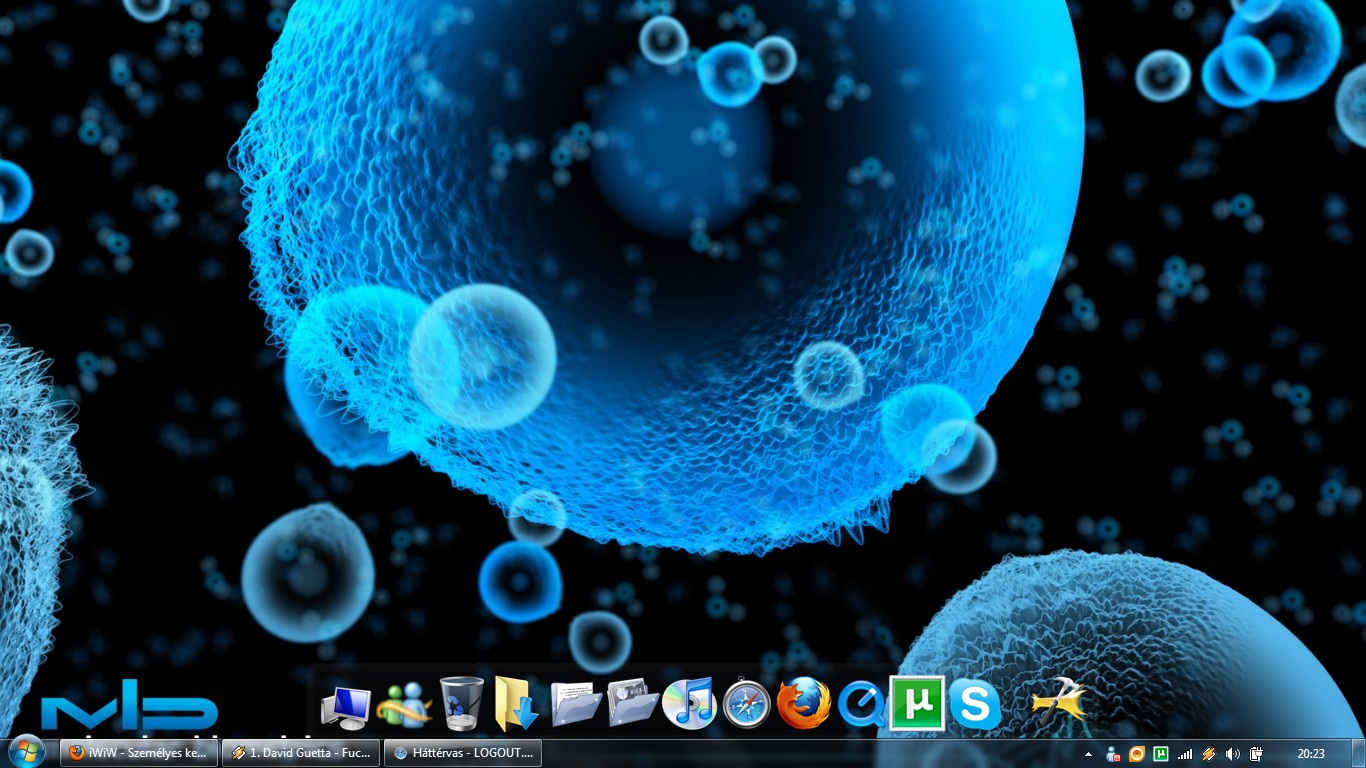The width and height of the screenshot is (1366, 768).
Task: Launch Firefox from the dock
Action: pyautogui.click(x=804, y=703)
